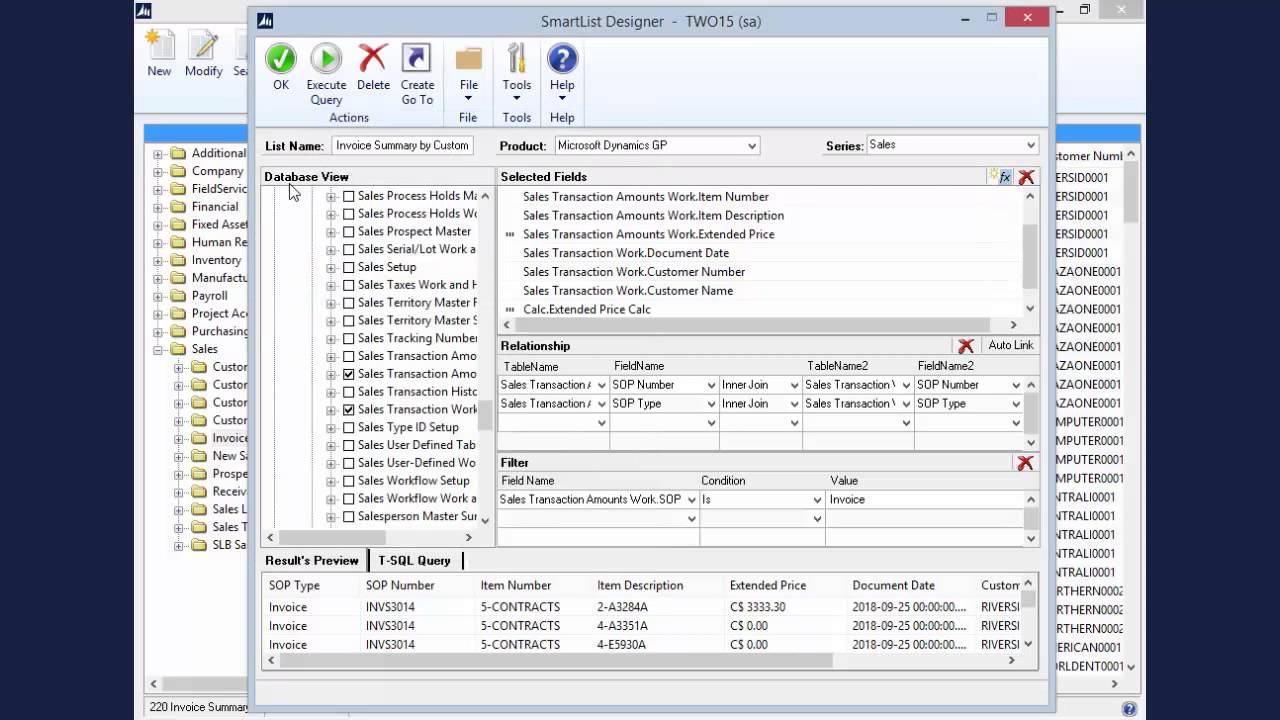Tick the Sales Setup table checkbox
The height and width of the screenshot is (720, 1280).
tap(348, 268)
